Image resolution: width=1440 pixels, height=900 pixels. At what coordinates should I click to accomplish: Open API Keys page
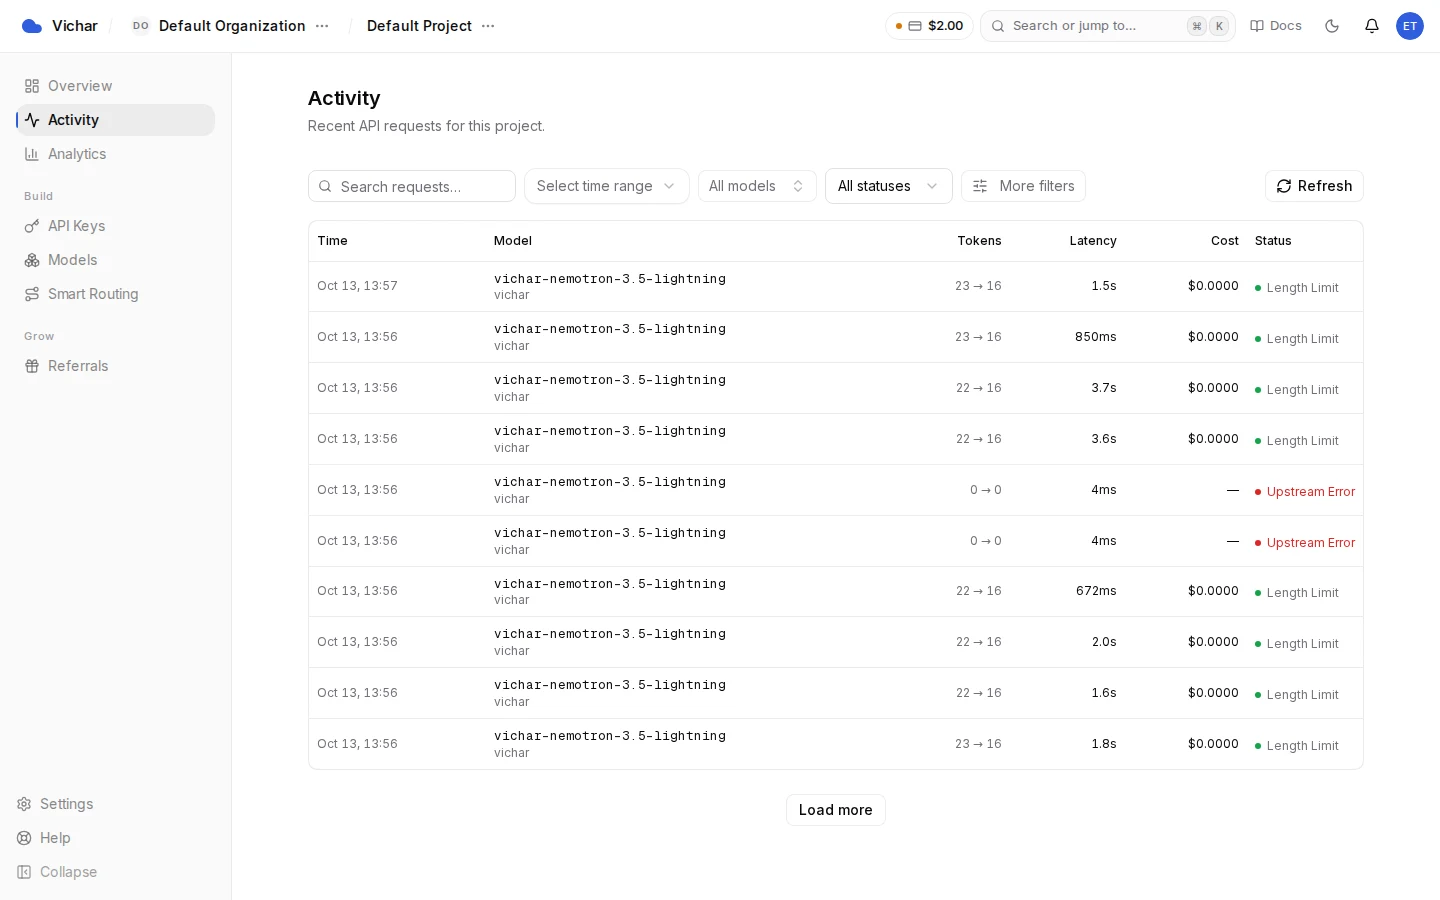[115, 226]
